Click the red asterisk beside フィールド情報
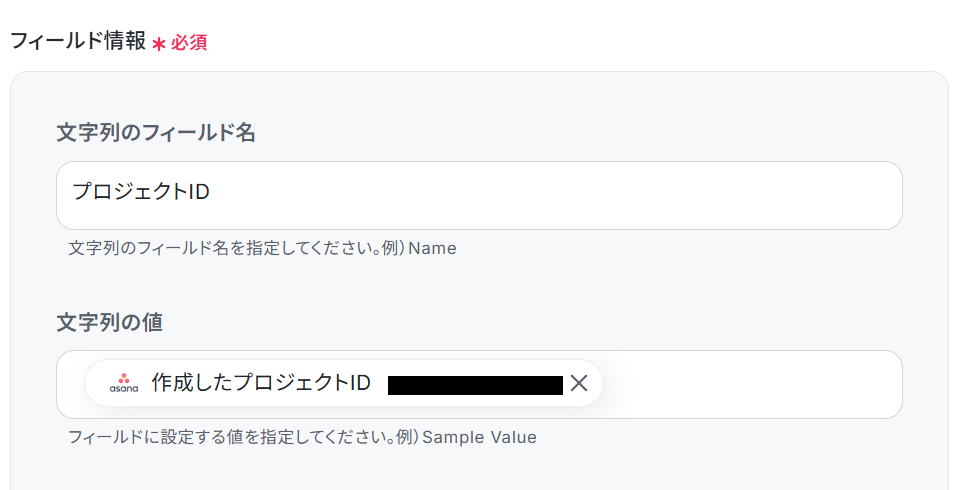Image resolution: width=968 pixels, height=490 pixels. (x=158, y=45)
